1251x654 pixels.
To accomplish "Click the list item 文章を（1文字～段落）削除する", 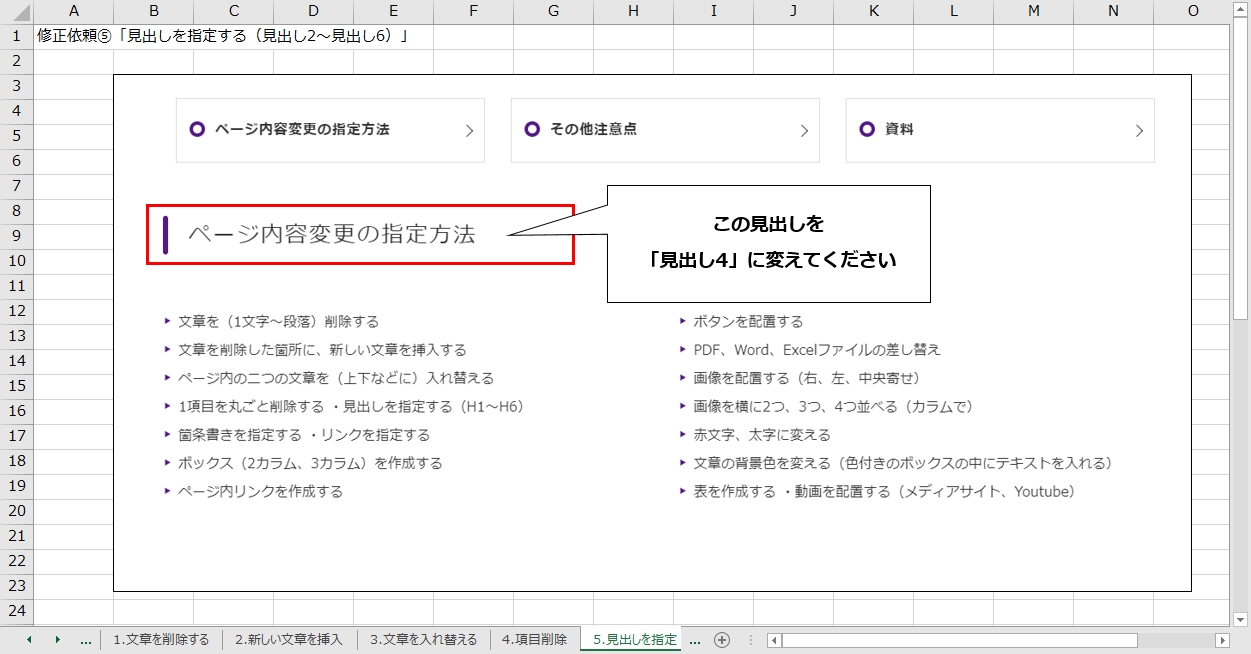I will click(278, 322).
